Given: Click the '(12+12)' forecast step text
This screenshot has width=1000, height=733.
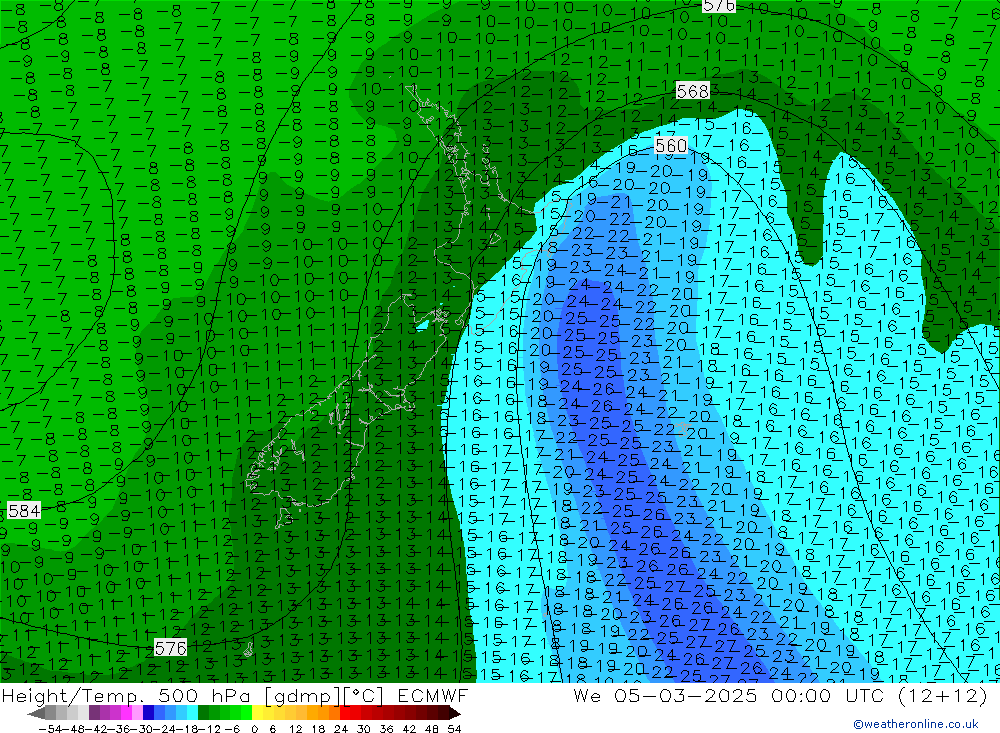Looking at the screenshot, I should (942, 695).
